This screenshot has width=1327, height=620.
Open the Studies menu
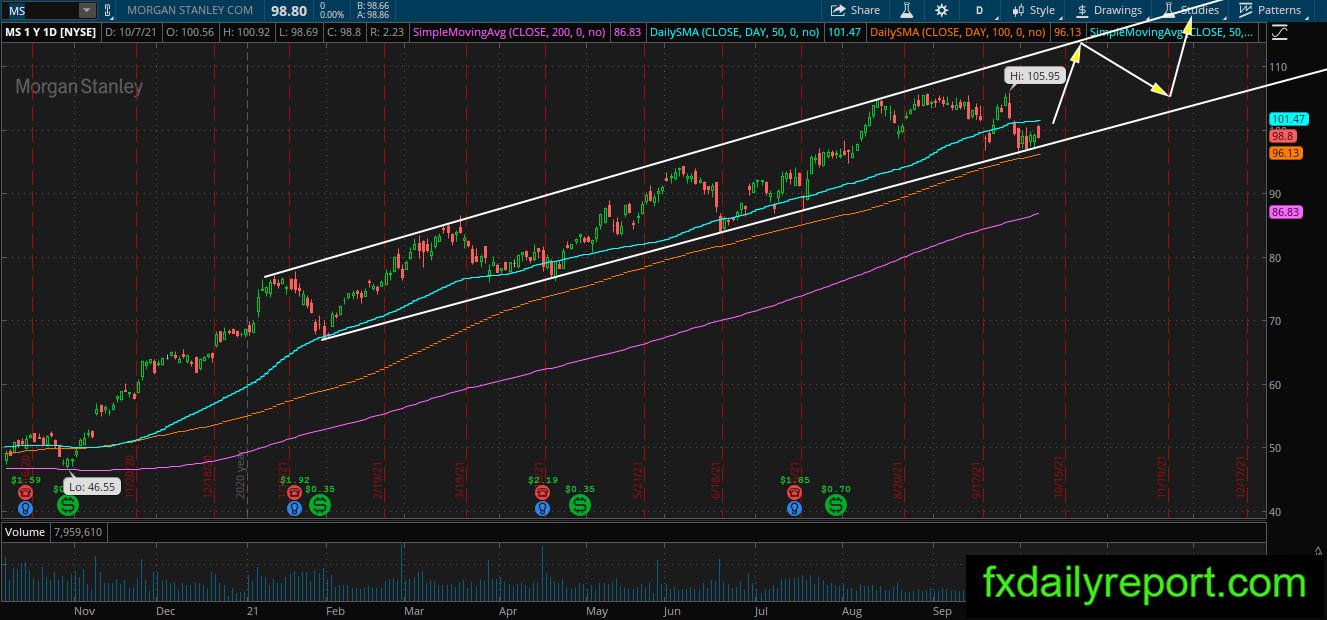1190,10
